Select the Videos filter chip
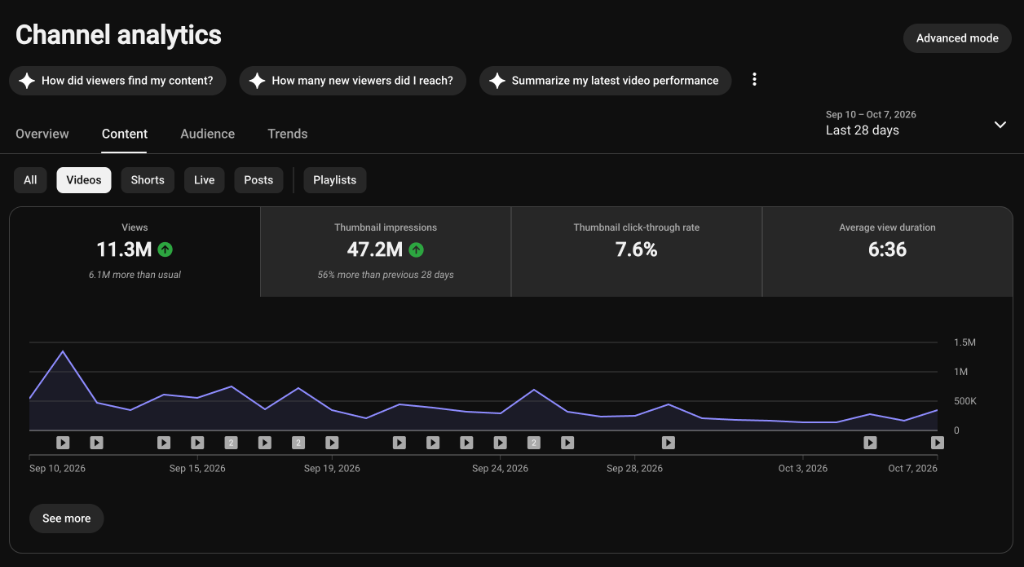Image resolution: width=1024 pixels, height=567 pixels. pos(84,180)
